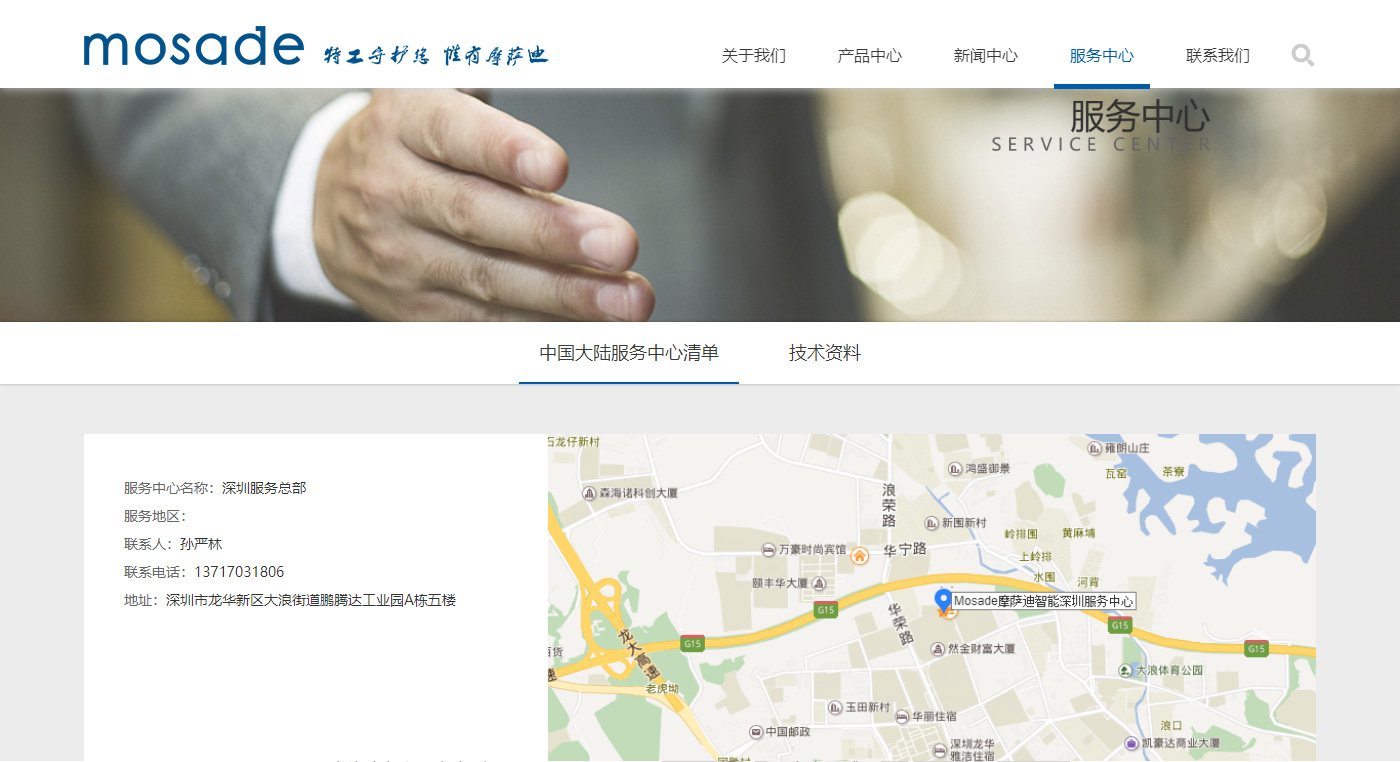
Task: Click the 然金财富大厦 building icon
Action: pyautogui.click(x=937, y=649)
